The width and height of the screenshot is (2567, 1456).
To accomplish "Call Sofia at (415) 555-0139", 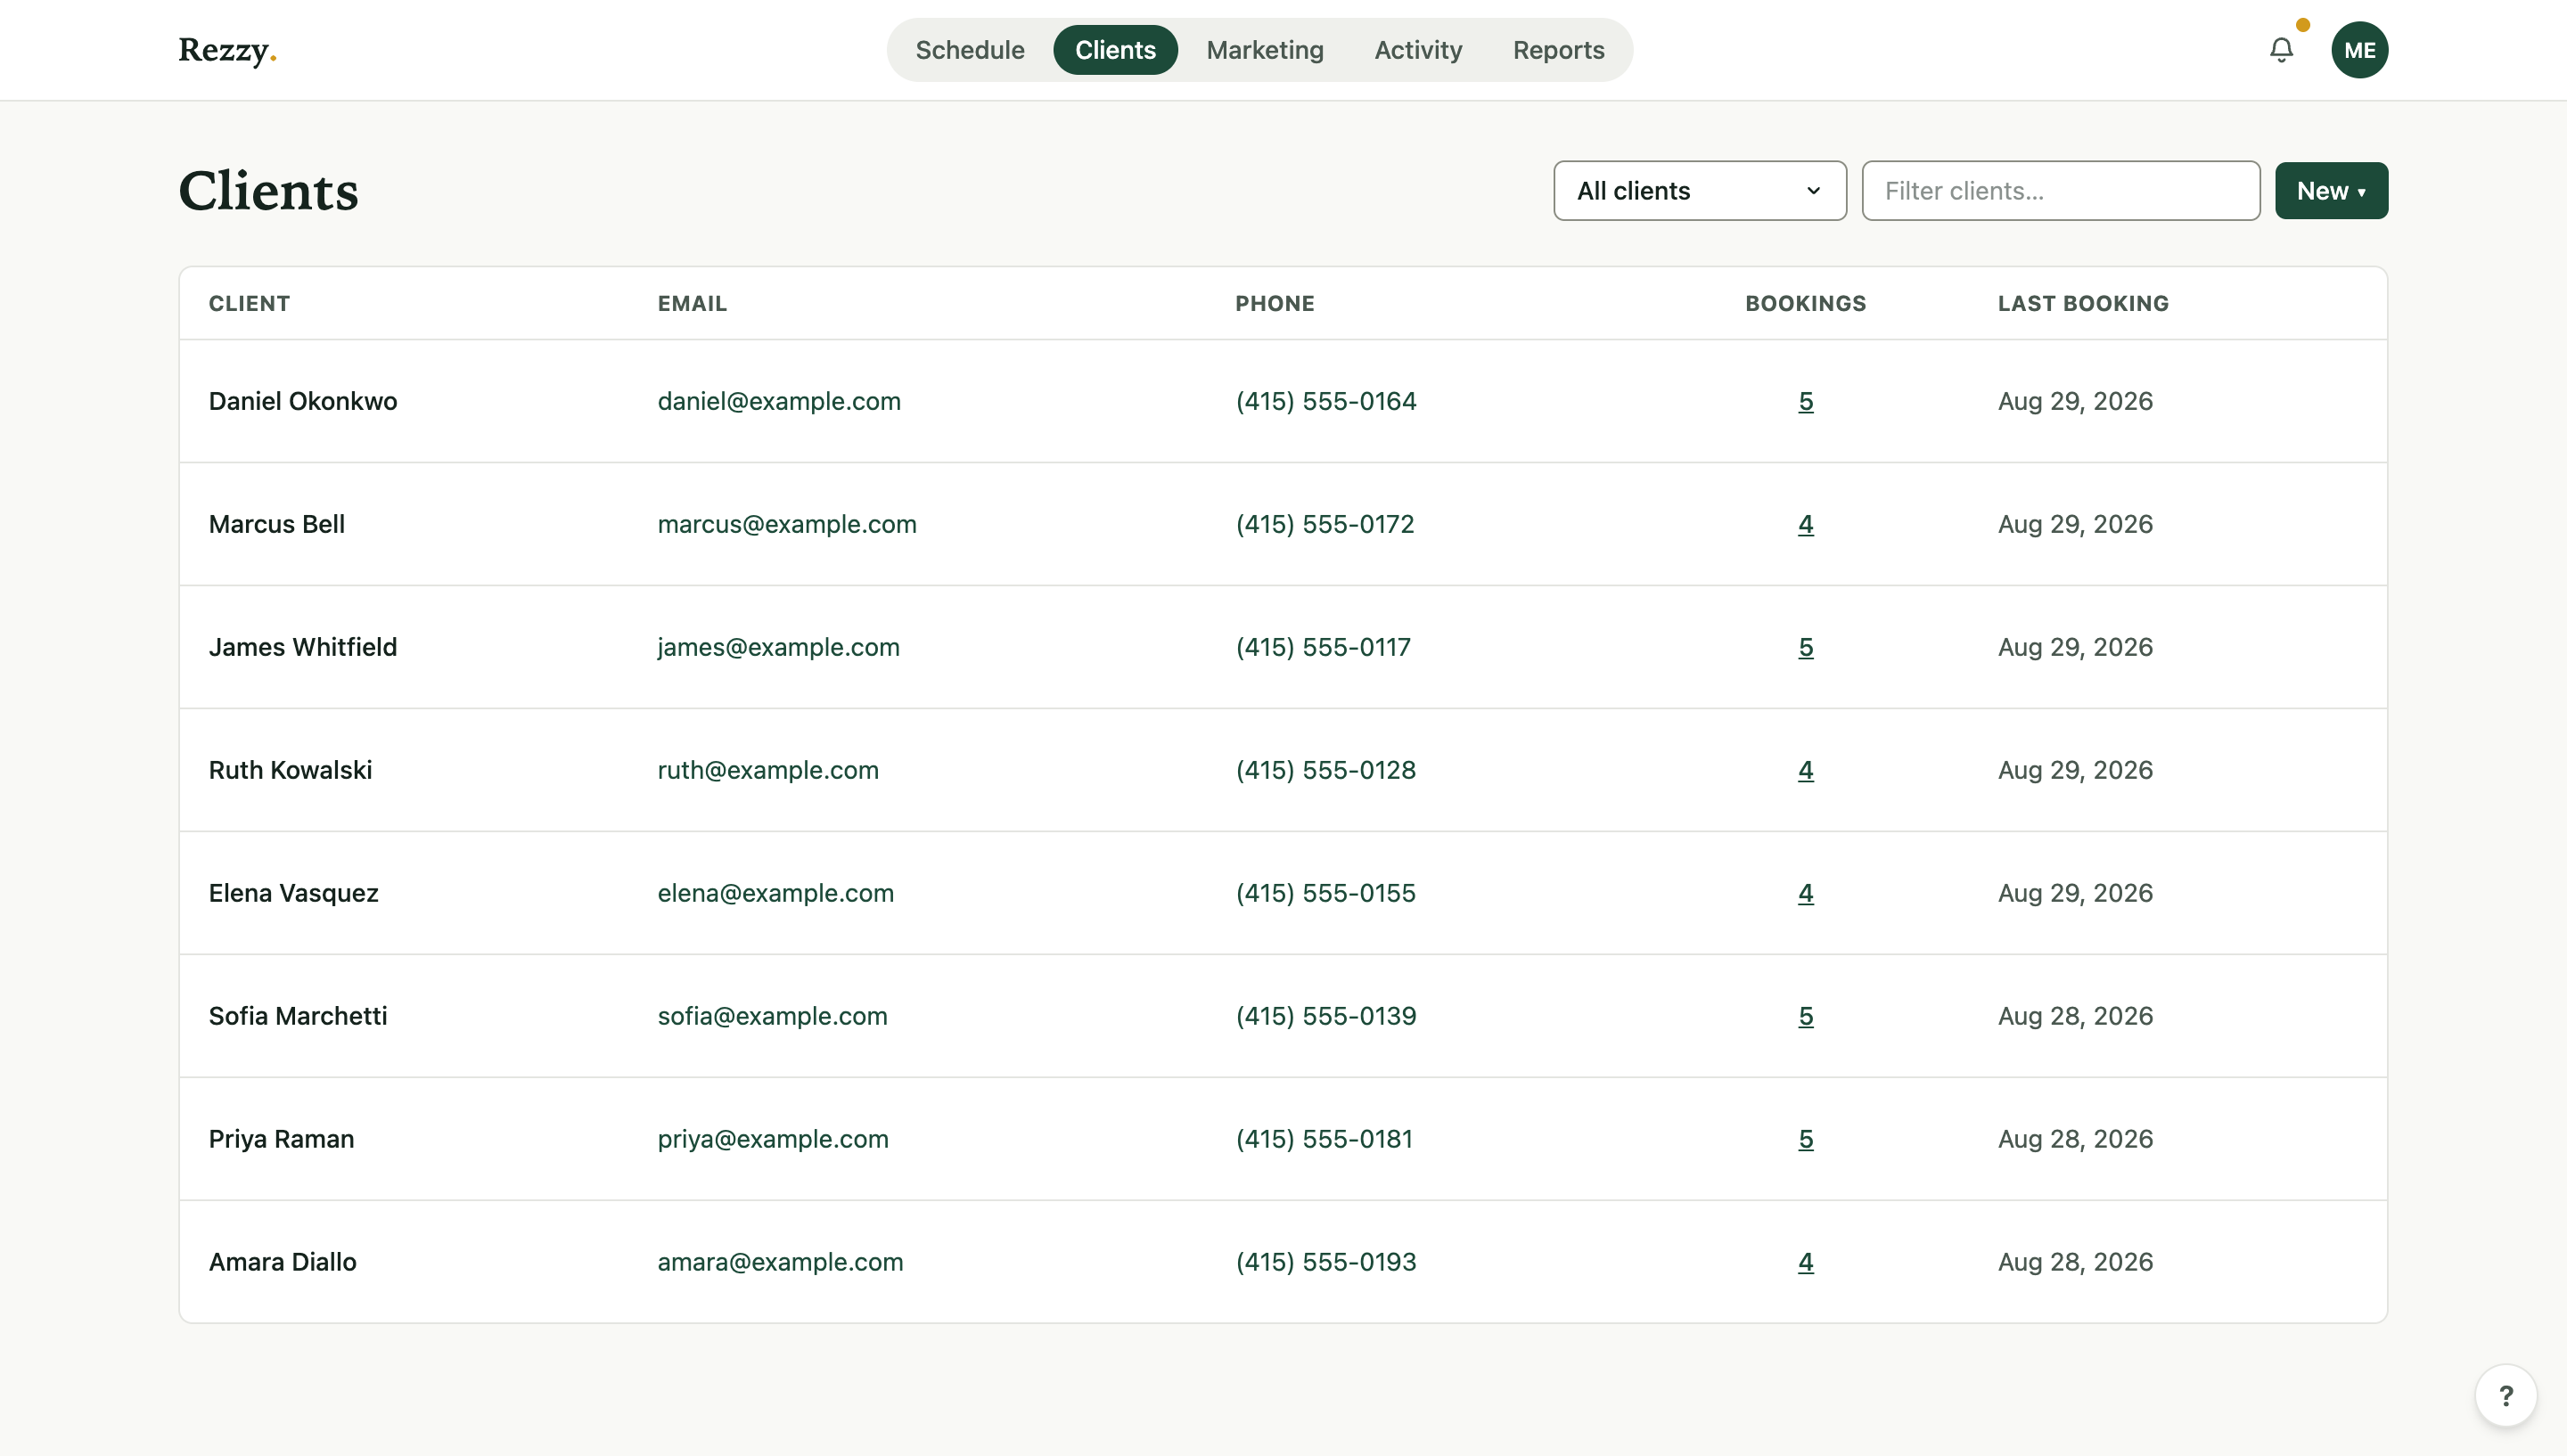I will (x=1326, y=1016).
